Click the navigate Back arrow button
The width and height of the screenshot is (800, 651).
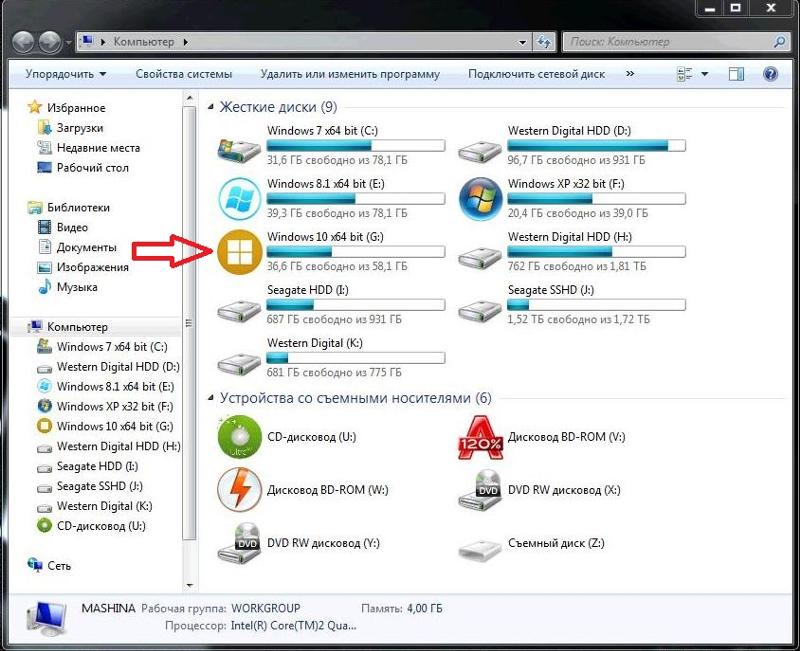(x=24, y=42)
